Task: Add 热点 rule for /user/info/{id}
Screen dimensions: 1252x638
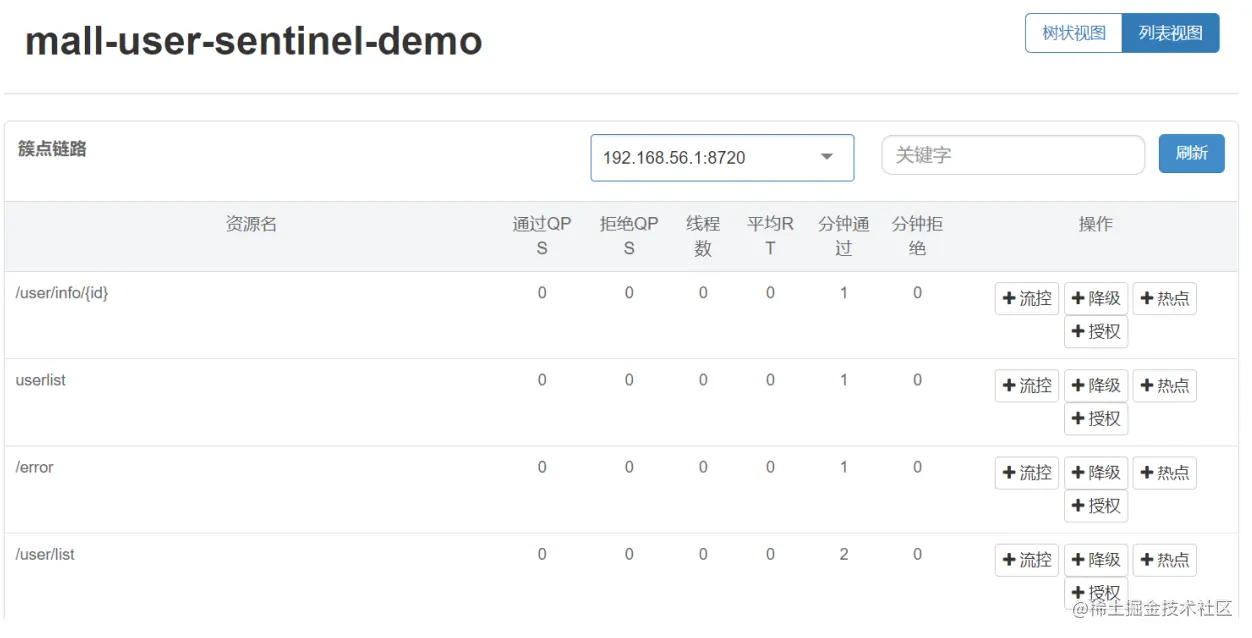Action: coord(1164,298)
